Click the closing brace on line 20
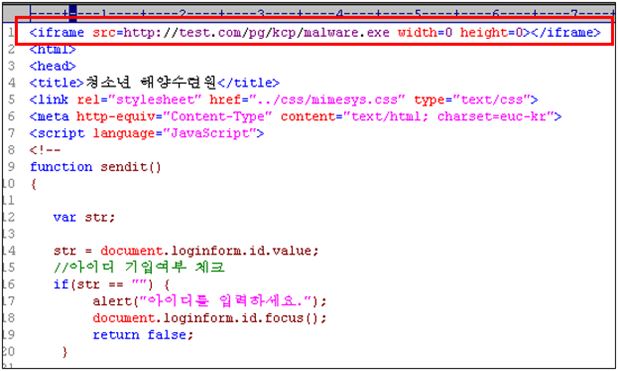This screenshot has height=371, width=618. (x=65, y=351)
